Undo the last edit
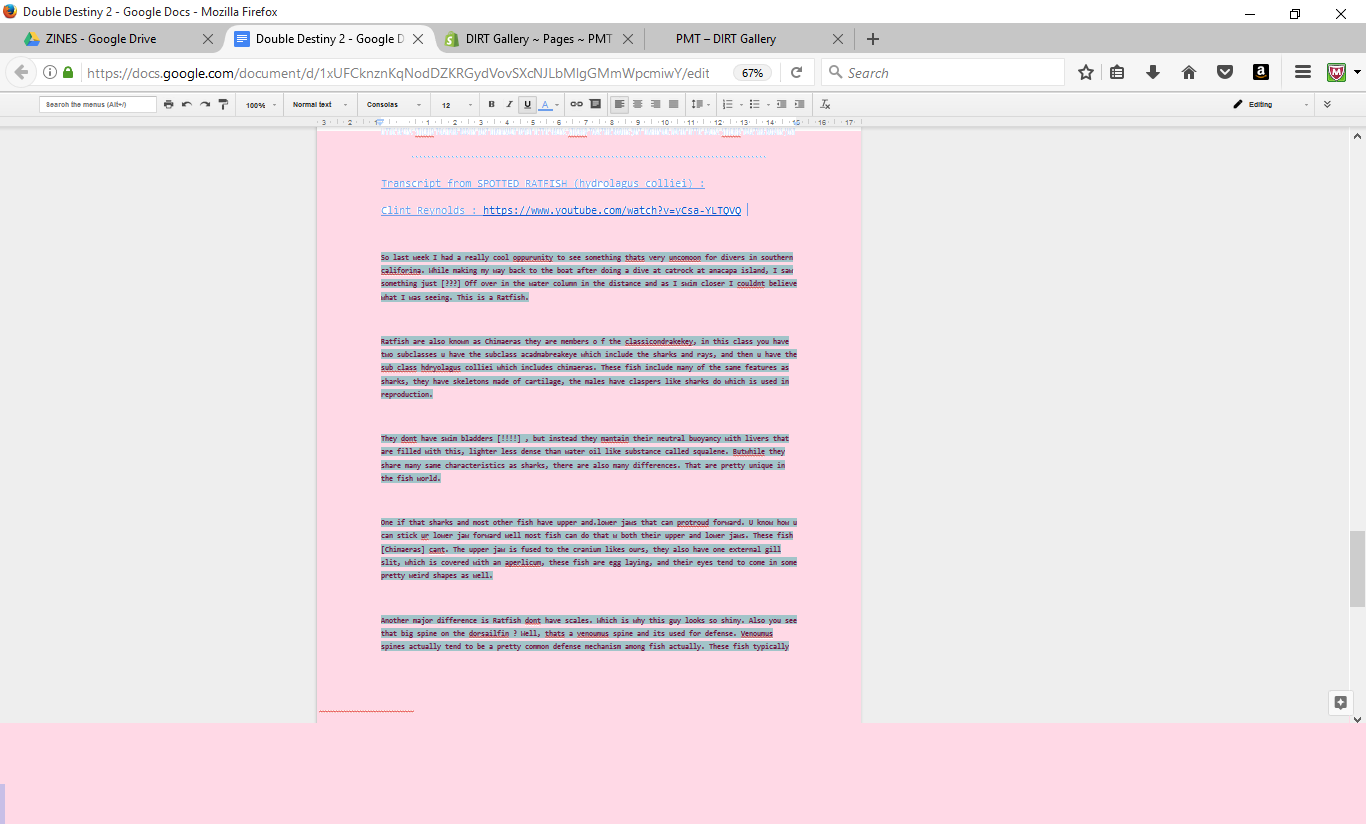The height and width of the screenshot is (824, 1366). [186, 104]
